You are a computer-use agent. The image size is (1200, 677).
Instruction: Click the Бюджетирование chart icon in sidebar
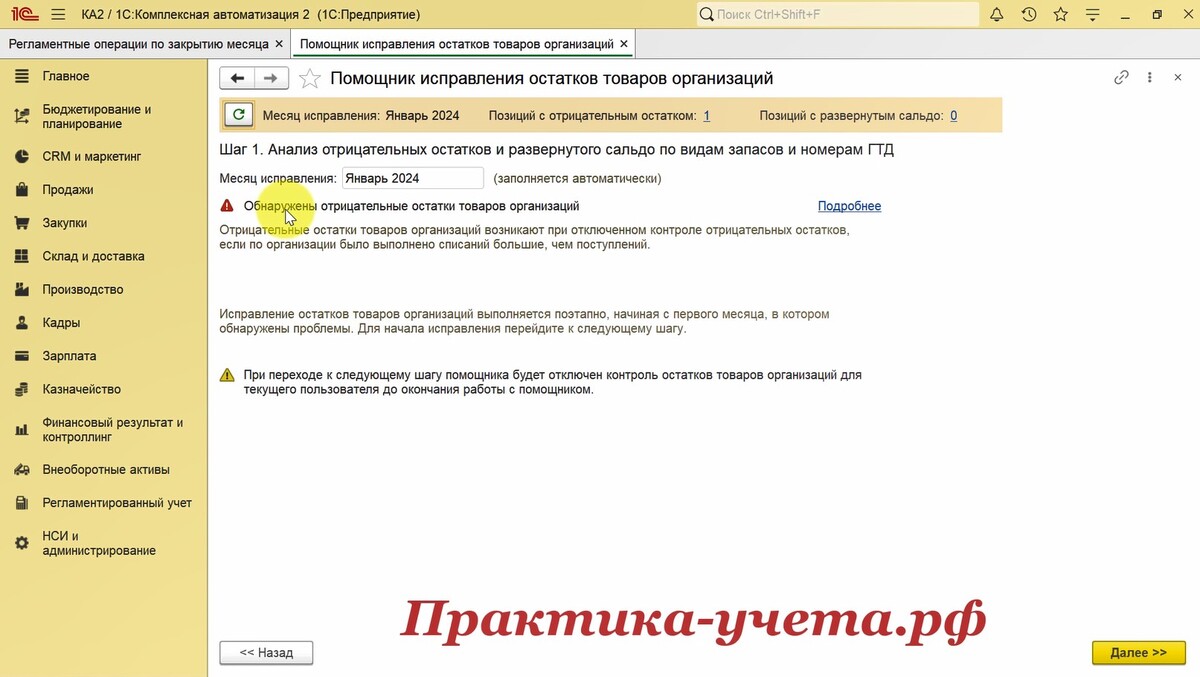pos(21,117)
